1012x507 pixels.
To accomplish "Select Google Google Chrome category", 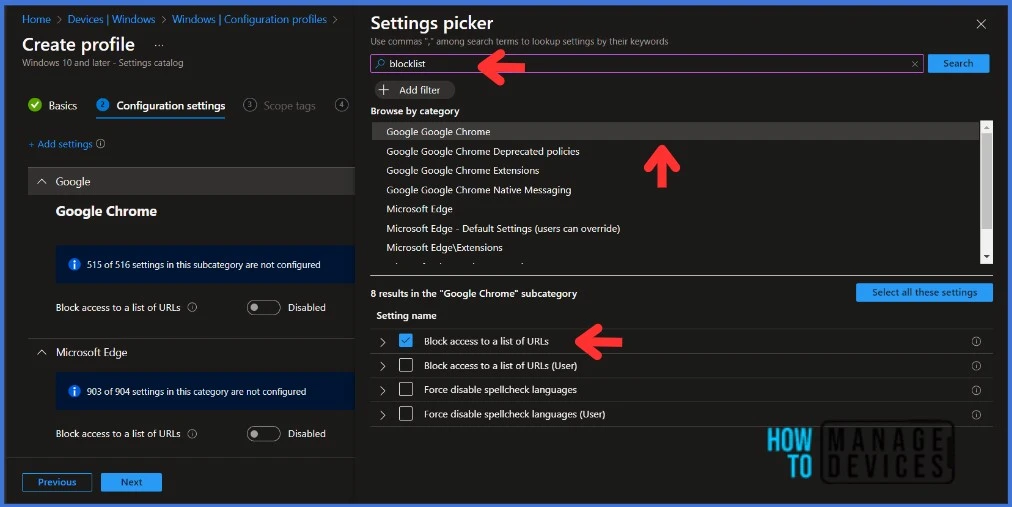I will (675, 132).
